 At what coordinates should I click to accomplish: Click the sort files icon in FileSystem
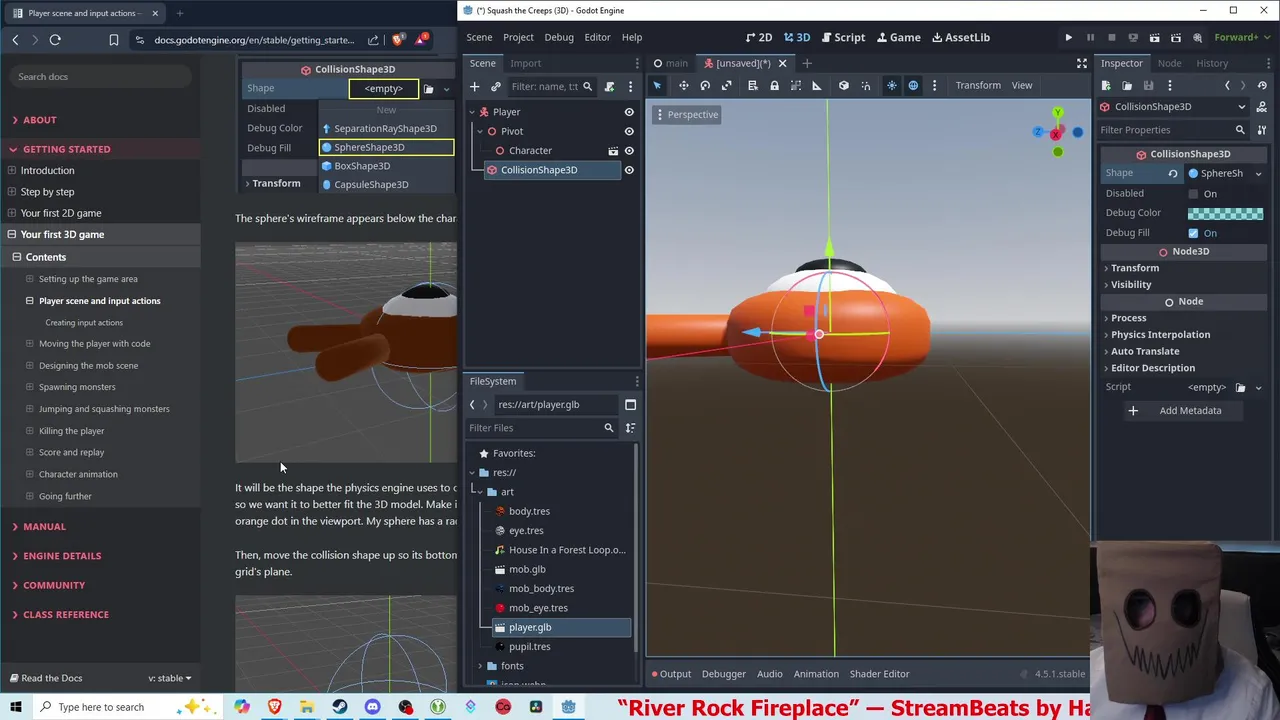coord(630,428)
